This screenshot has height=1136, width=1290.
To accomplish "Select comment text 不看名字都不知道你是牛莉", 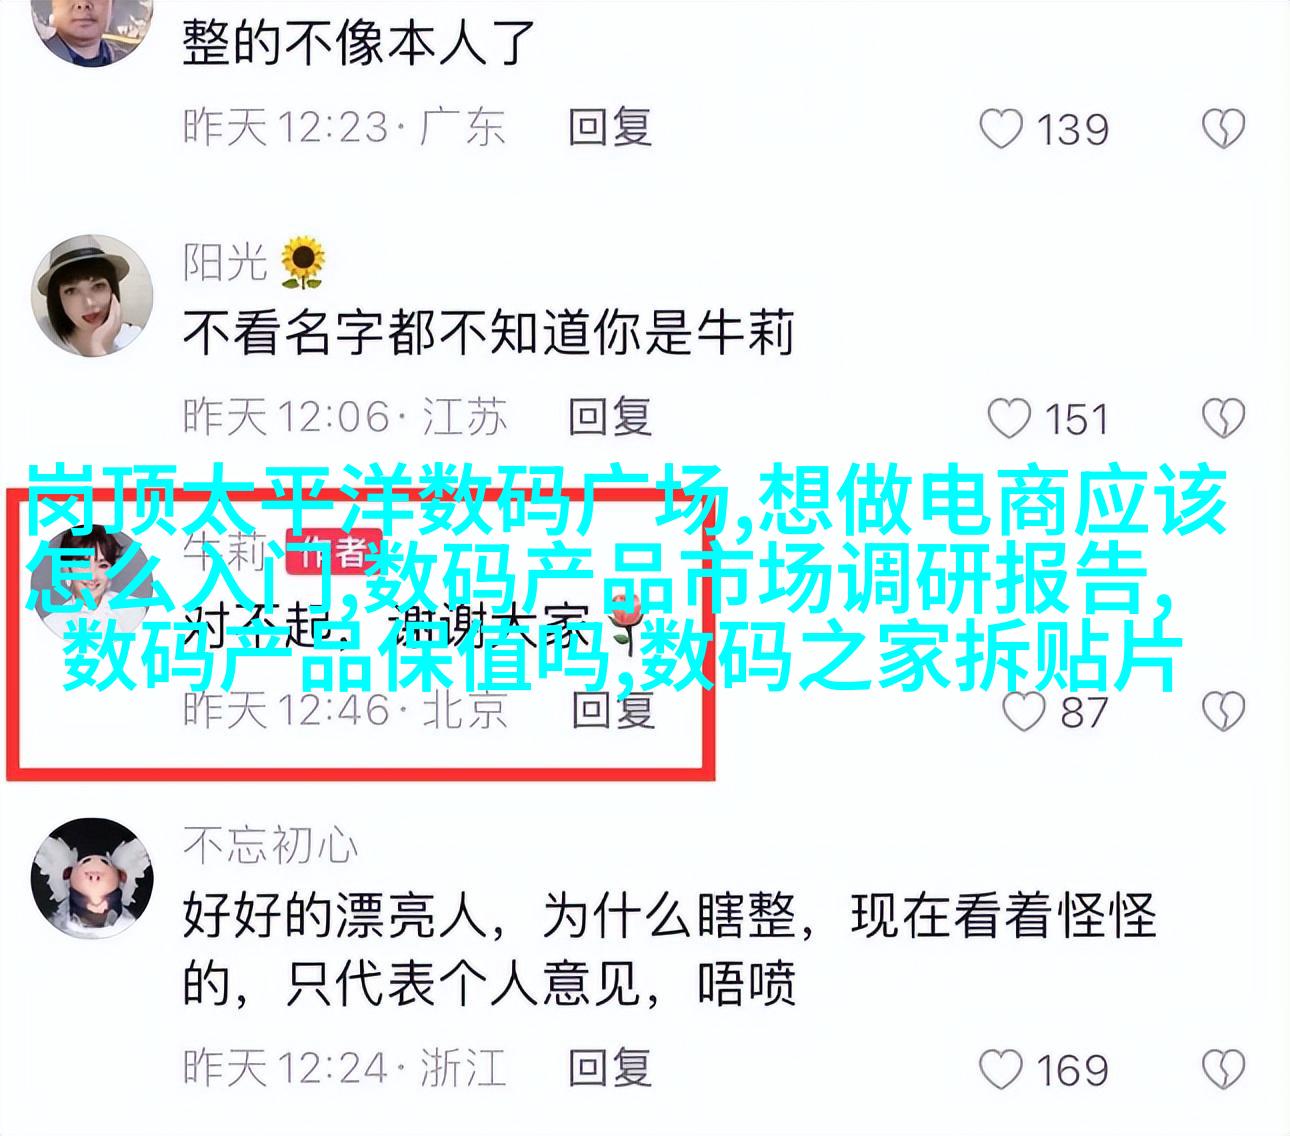I will click(488, 334).
